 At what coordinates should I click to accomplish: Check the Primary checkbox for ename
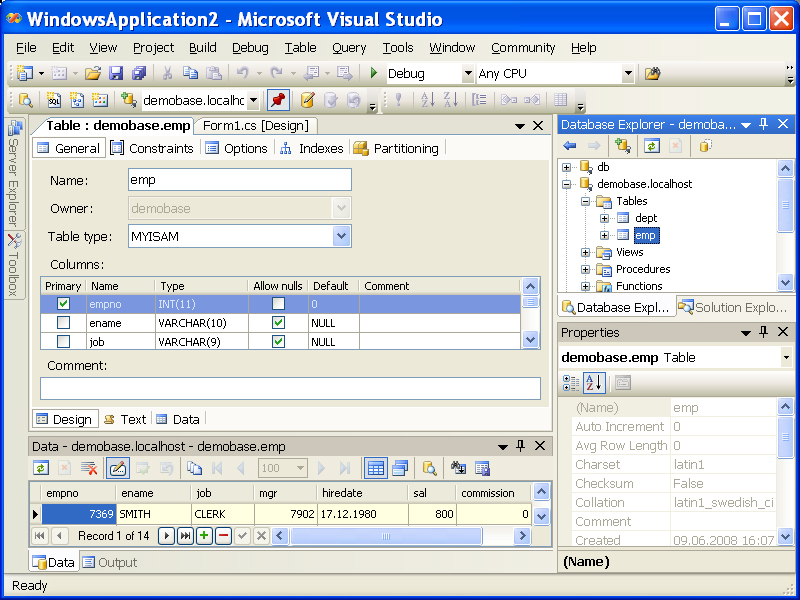click(x=63, y=323)
